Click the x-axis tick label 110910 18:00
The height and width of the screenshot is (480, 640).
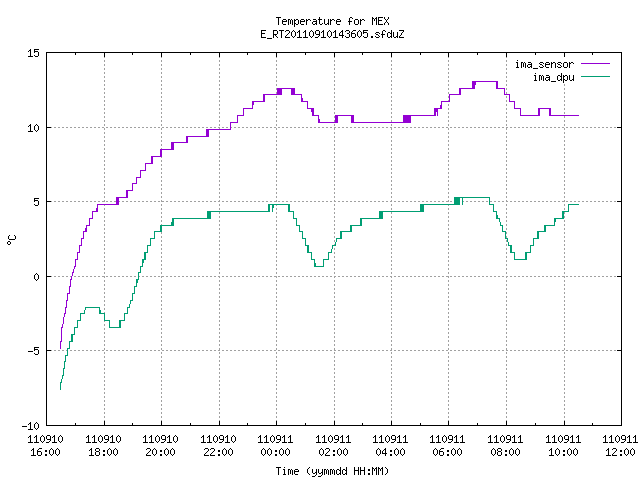click(103, 446)
